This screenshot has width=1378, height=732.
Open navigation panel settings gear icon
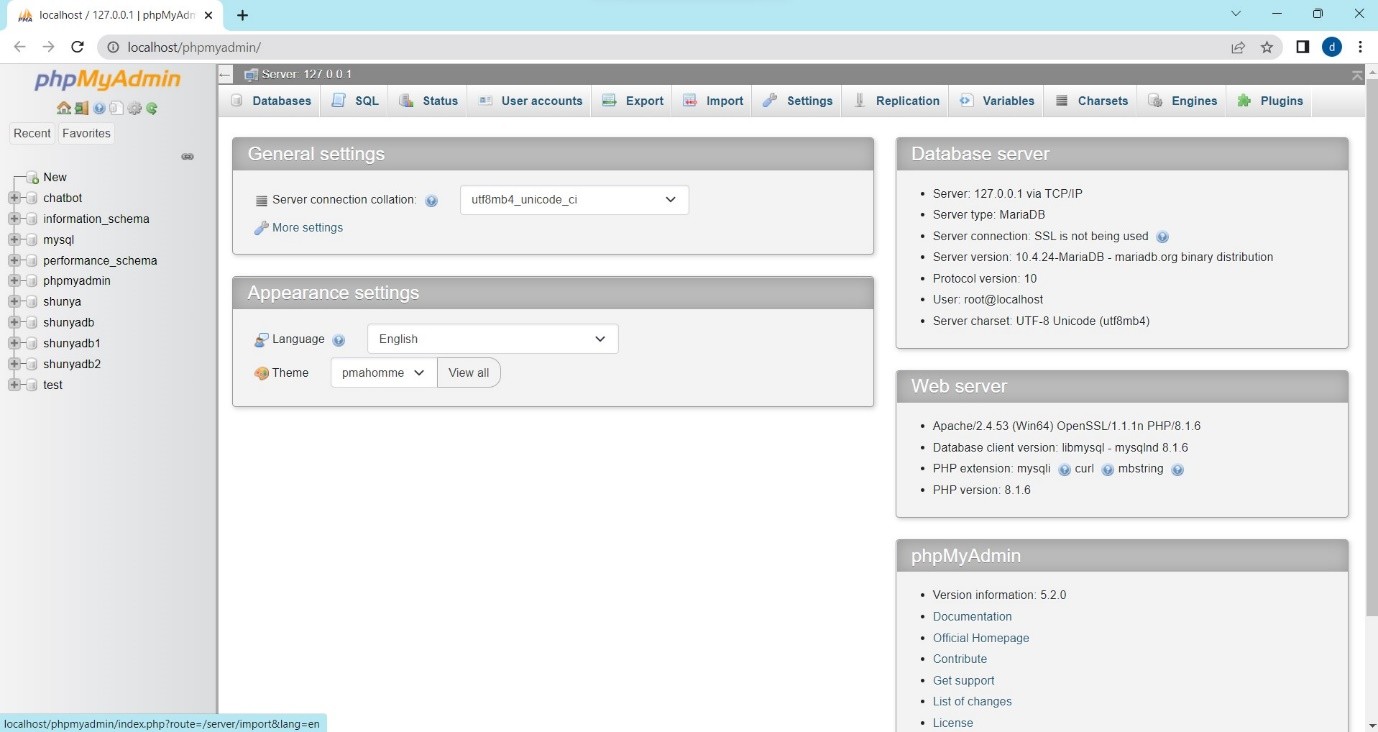pyautogui.click(x=134, y=108)
